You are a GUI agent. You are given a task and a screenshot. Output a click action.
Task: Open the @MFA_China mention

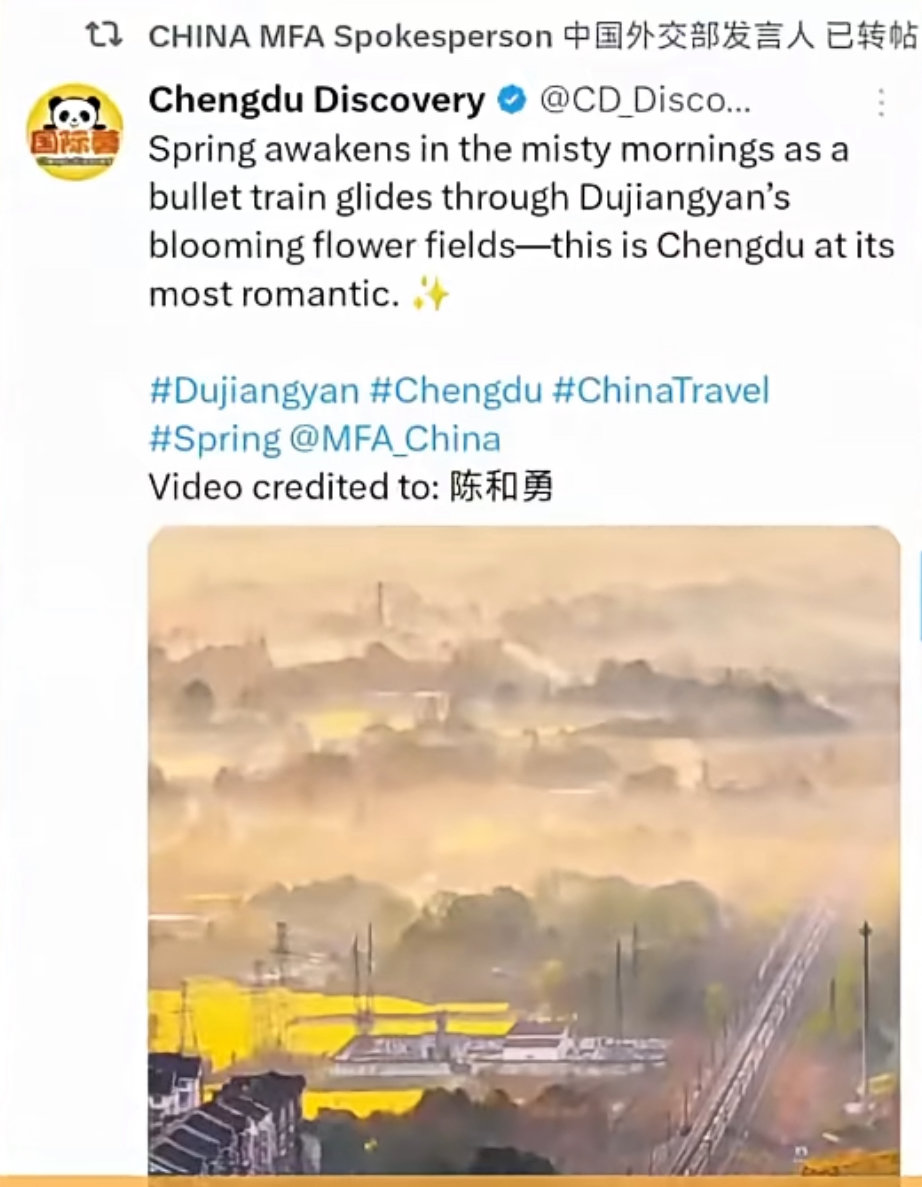point(395,439)
